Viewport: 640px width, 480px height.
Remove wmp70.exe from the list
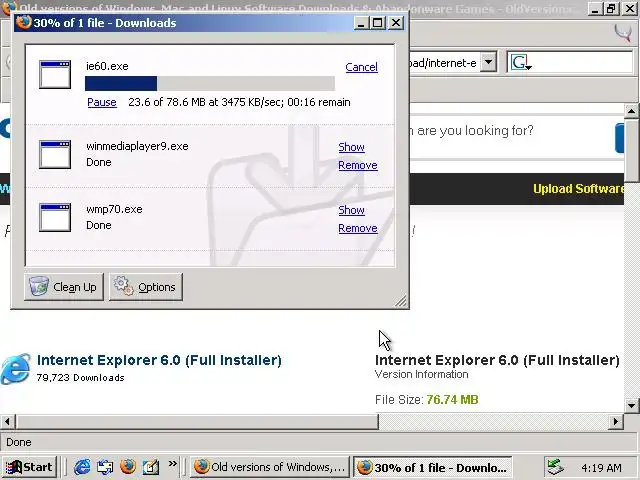coord(358,228)
